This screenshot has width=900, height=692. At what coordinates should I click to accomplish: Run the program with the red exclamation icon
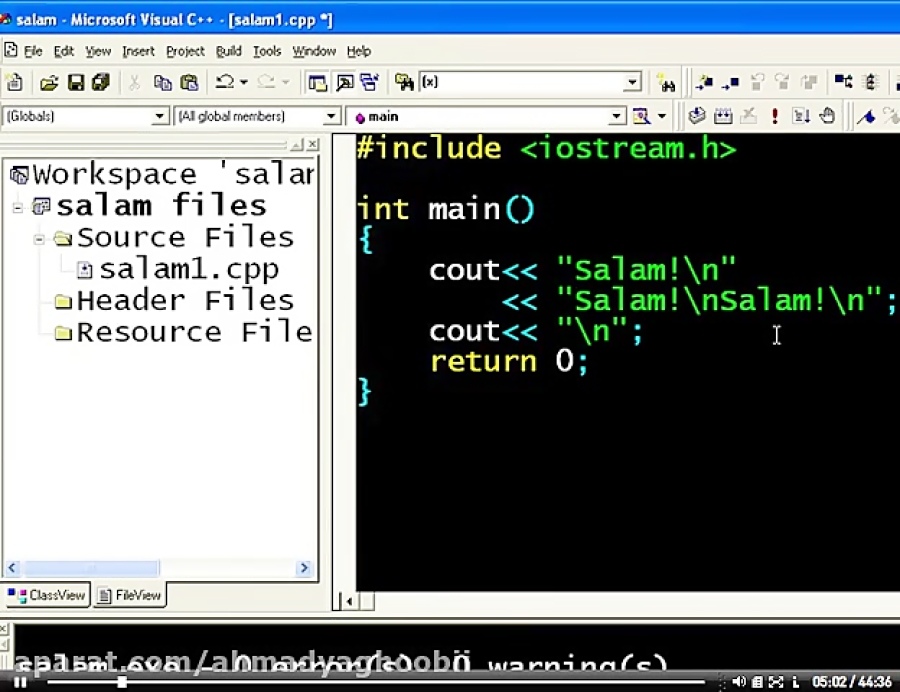click(774, 116)
